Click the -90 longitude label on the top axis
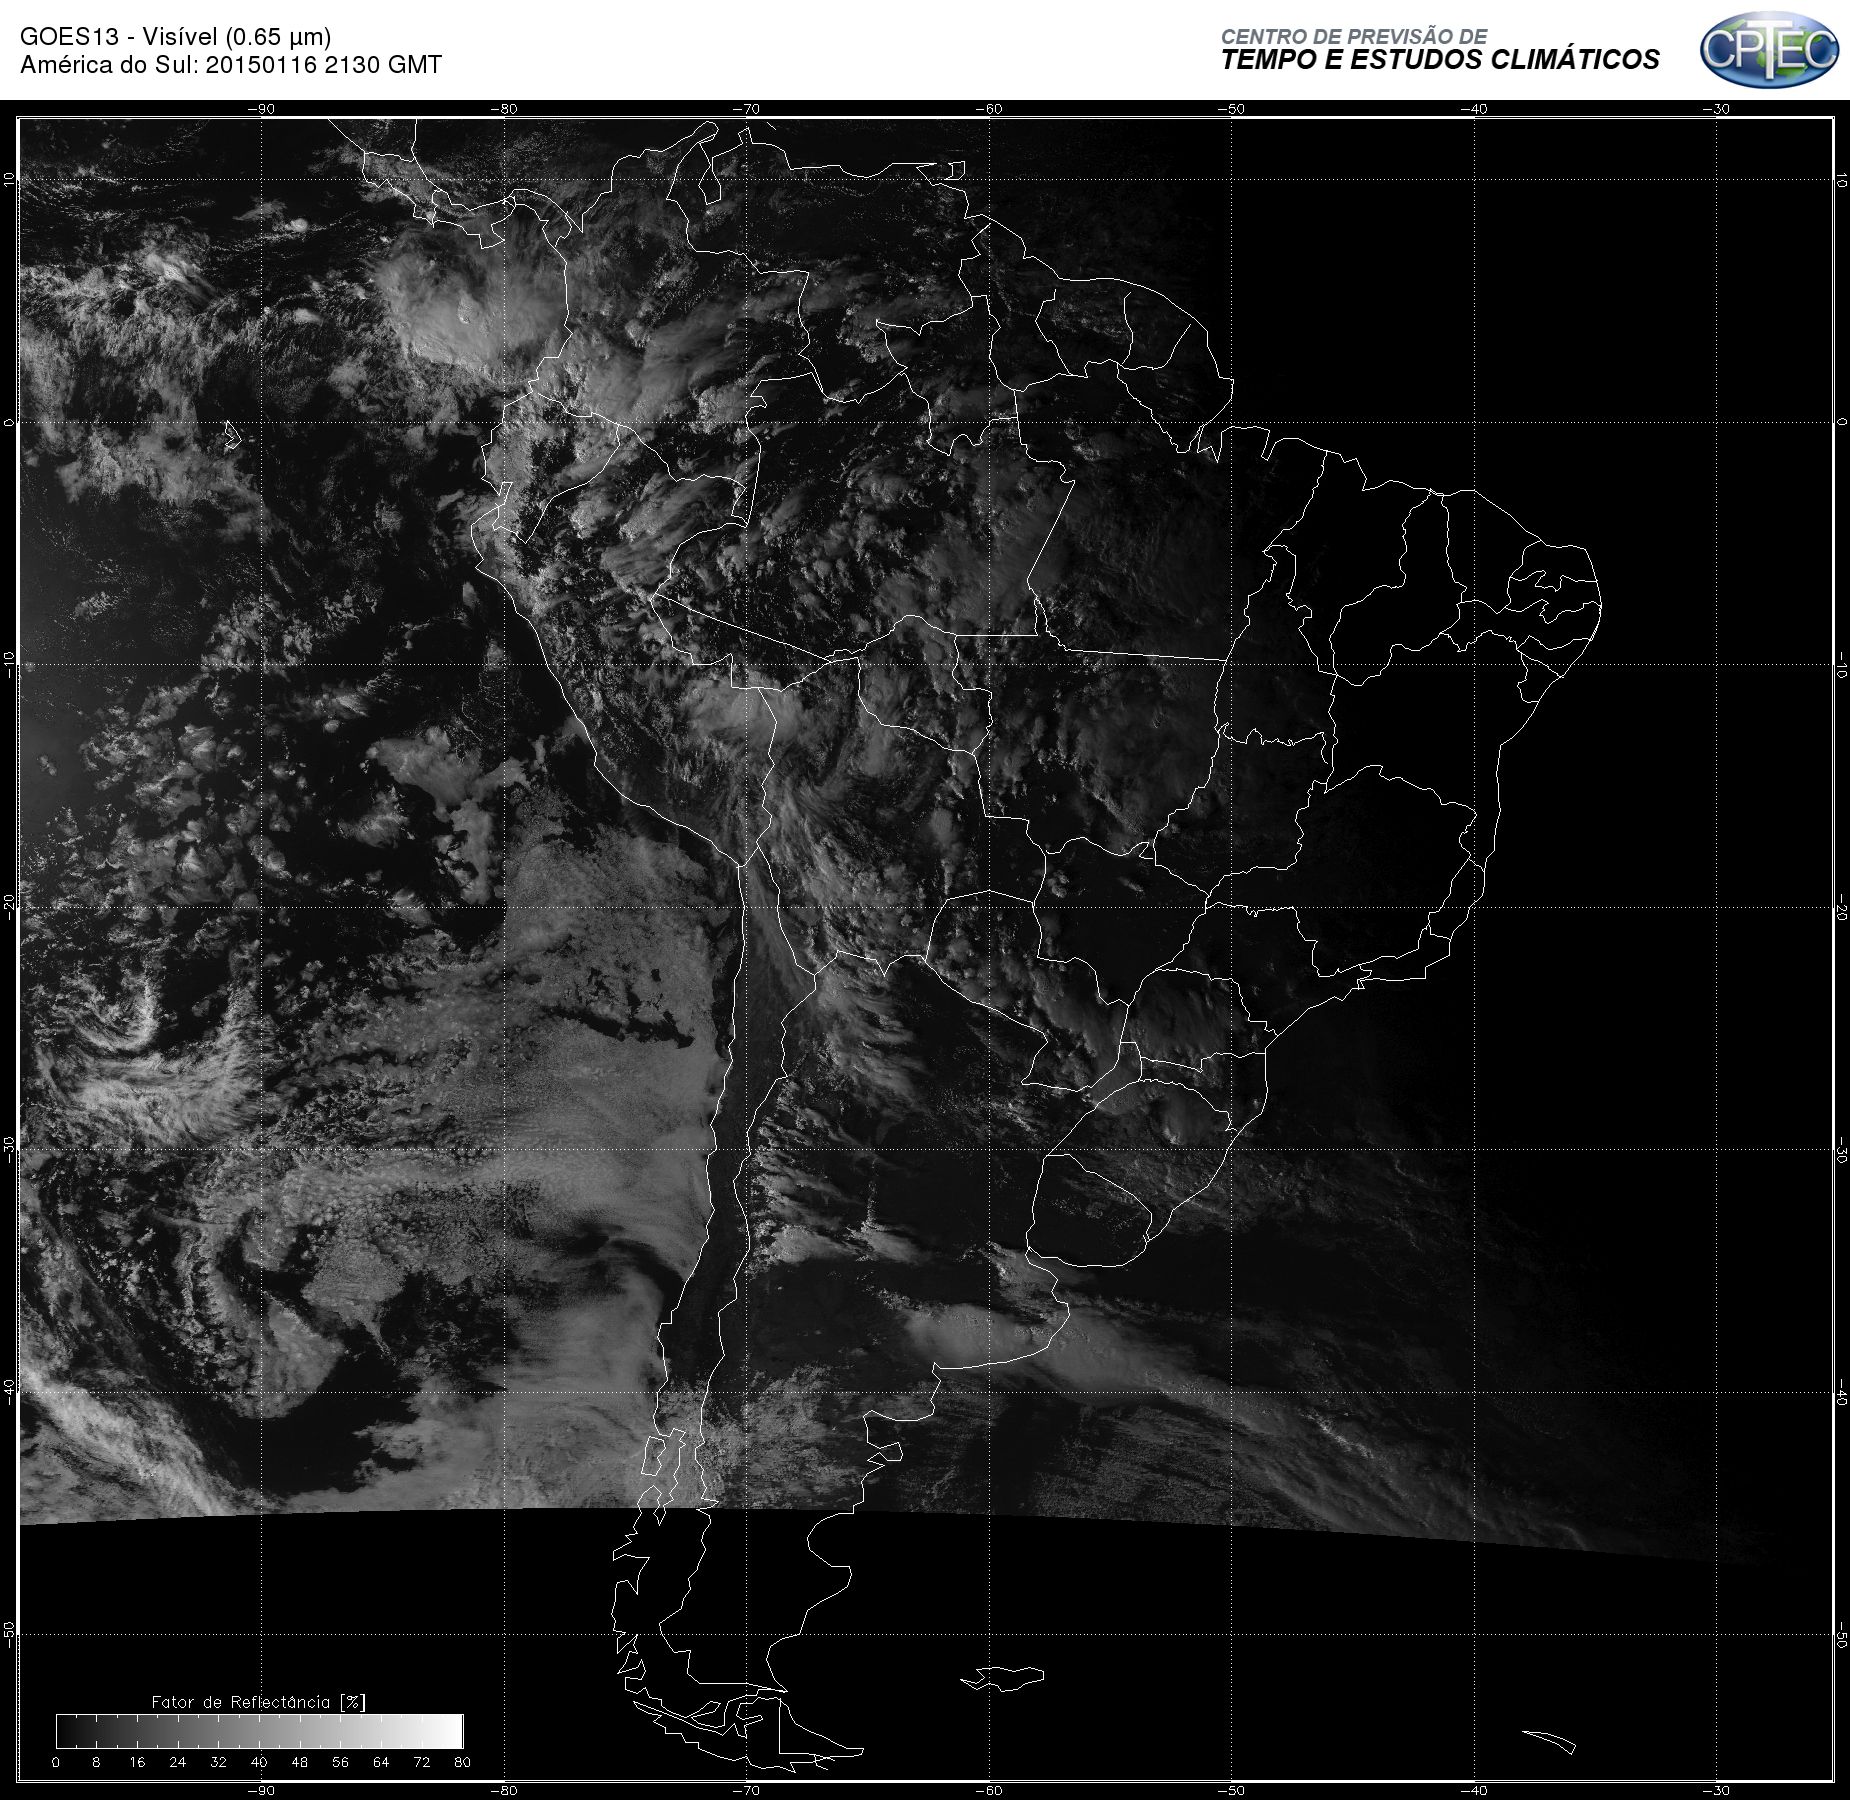 (x=261, y=109)
